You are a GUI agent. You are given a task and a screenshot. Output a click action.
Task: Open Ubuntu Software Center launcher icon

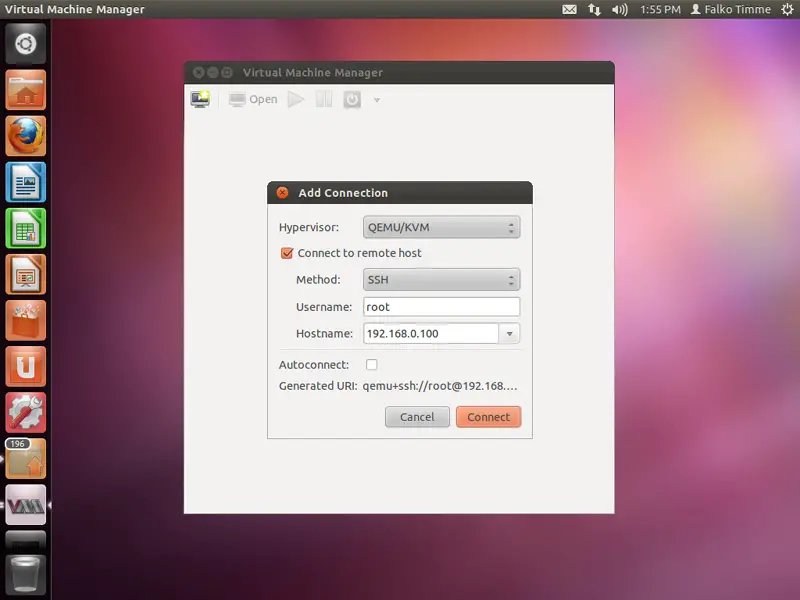point(26,320)
